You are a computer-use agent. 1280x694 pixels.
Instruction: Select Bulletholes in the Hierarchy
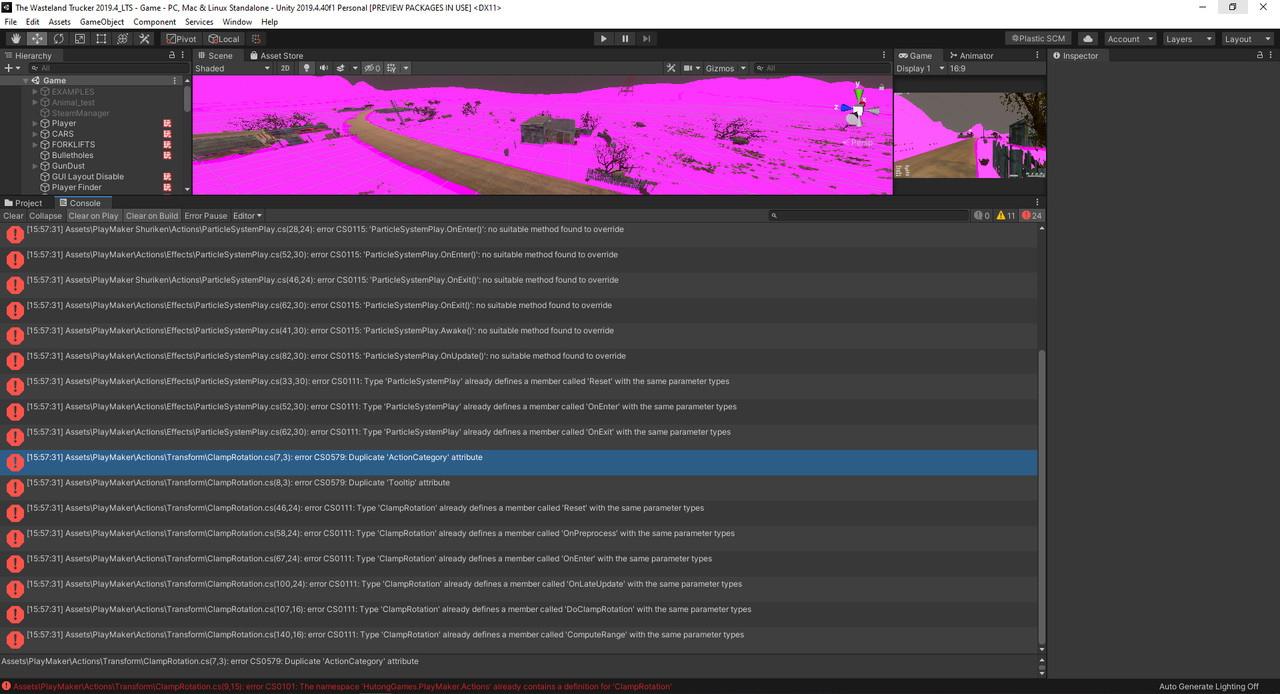[72, 155]
